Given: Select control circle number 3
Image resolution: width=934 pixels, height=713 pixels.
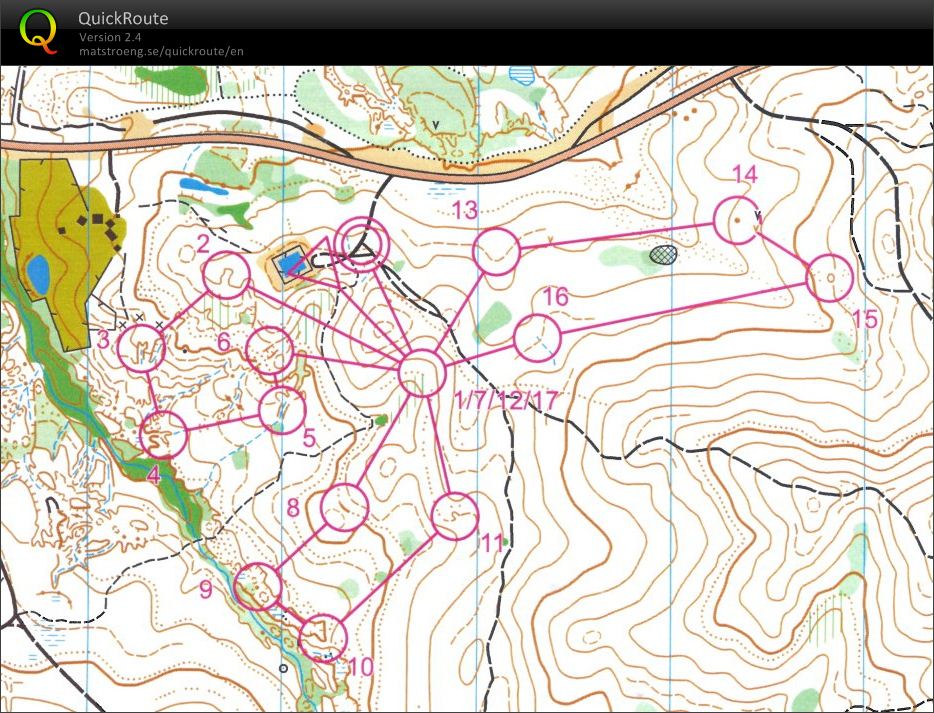Looking at the screenshot, I should click(142, 350).
